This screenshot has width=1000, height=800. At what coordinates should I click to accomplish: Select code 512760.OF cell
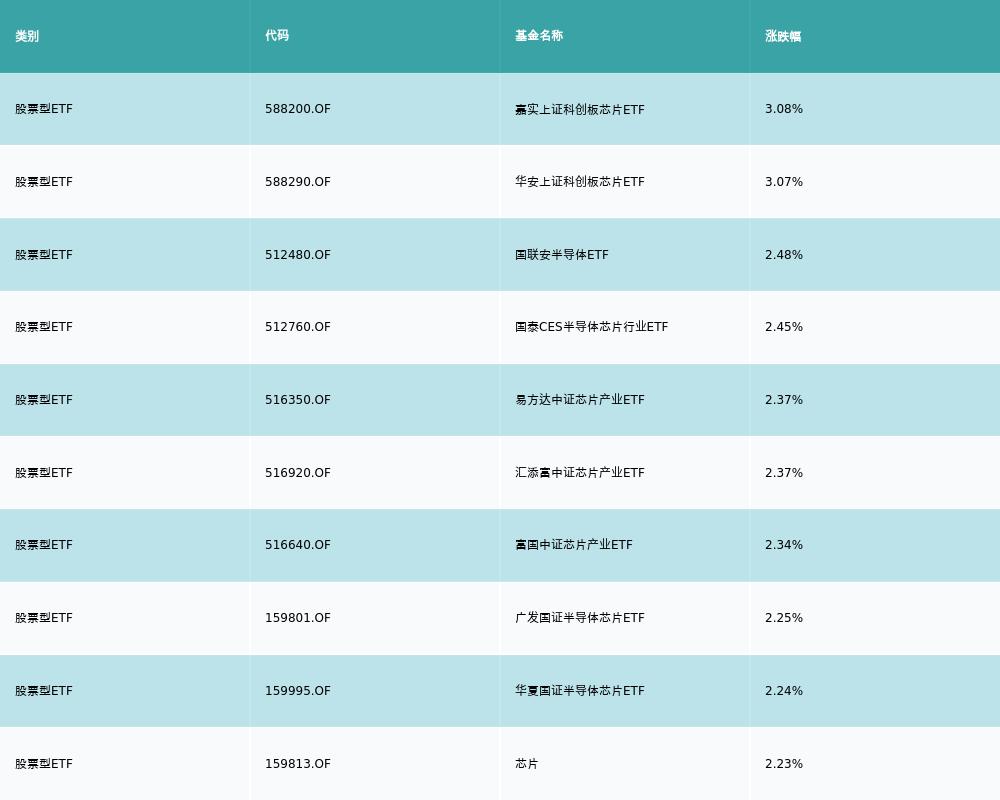point(298,327)
